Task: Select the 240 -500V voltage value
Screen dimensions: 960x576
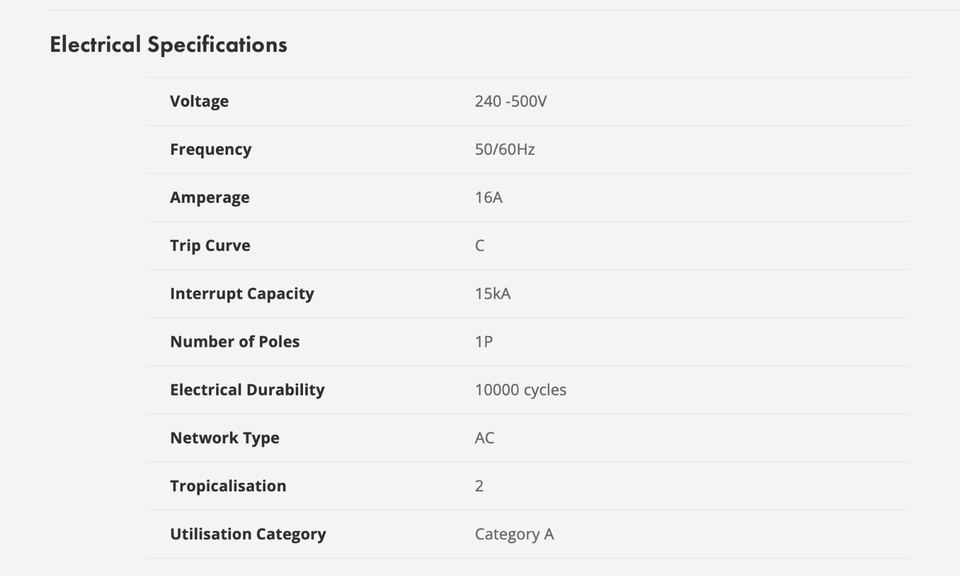Action: click(x=510, y=101)
